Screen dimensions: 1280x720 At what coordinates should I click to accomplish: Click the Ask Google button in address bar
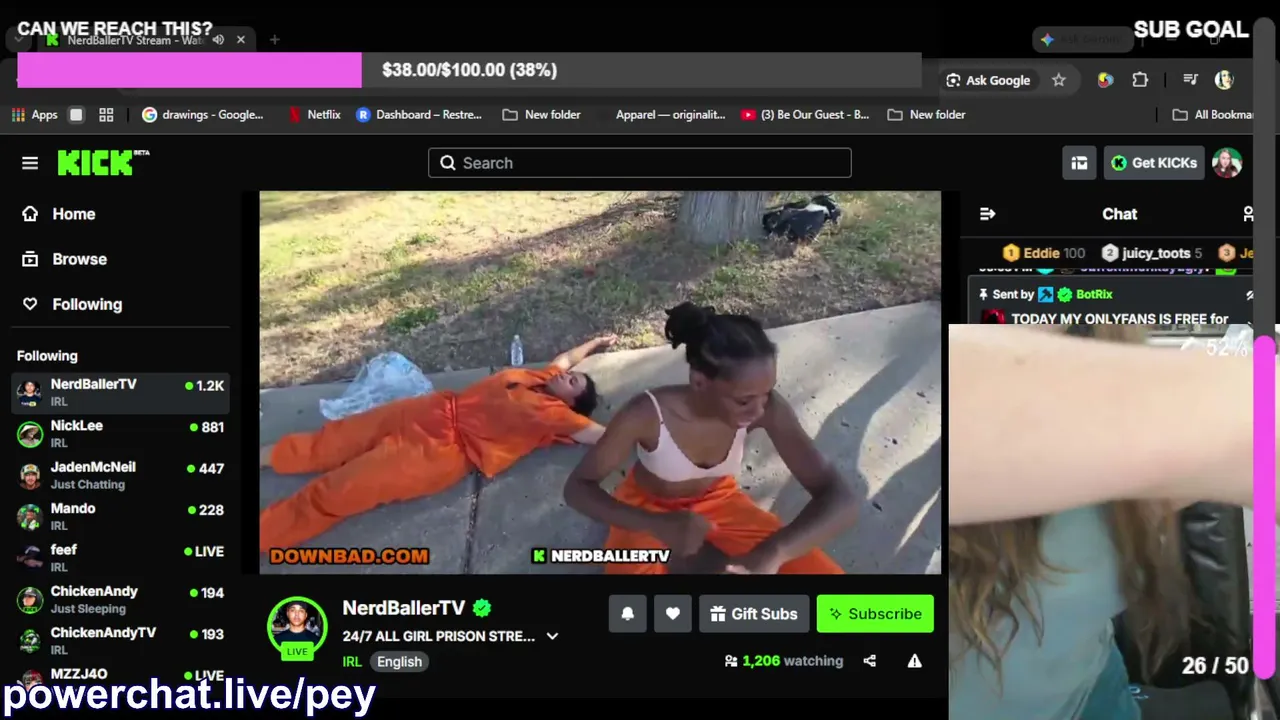988,80
